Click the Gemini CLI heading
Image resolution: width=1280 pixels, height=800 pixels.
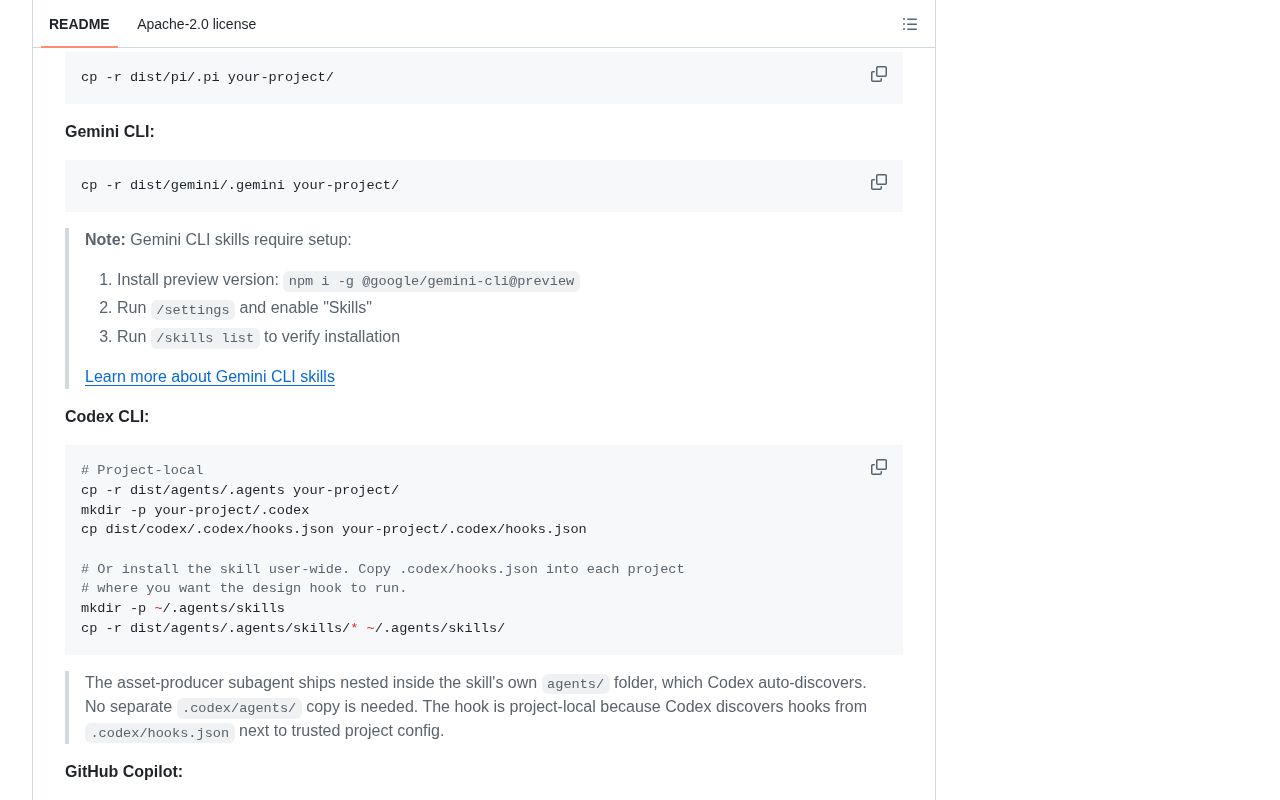(110, 132)
